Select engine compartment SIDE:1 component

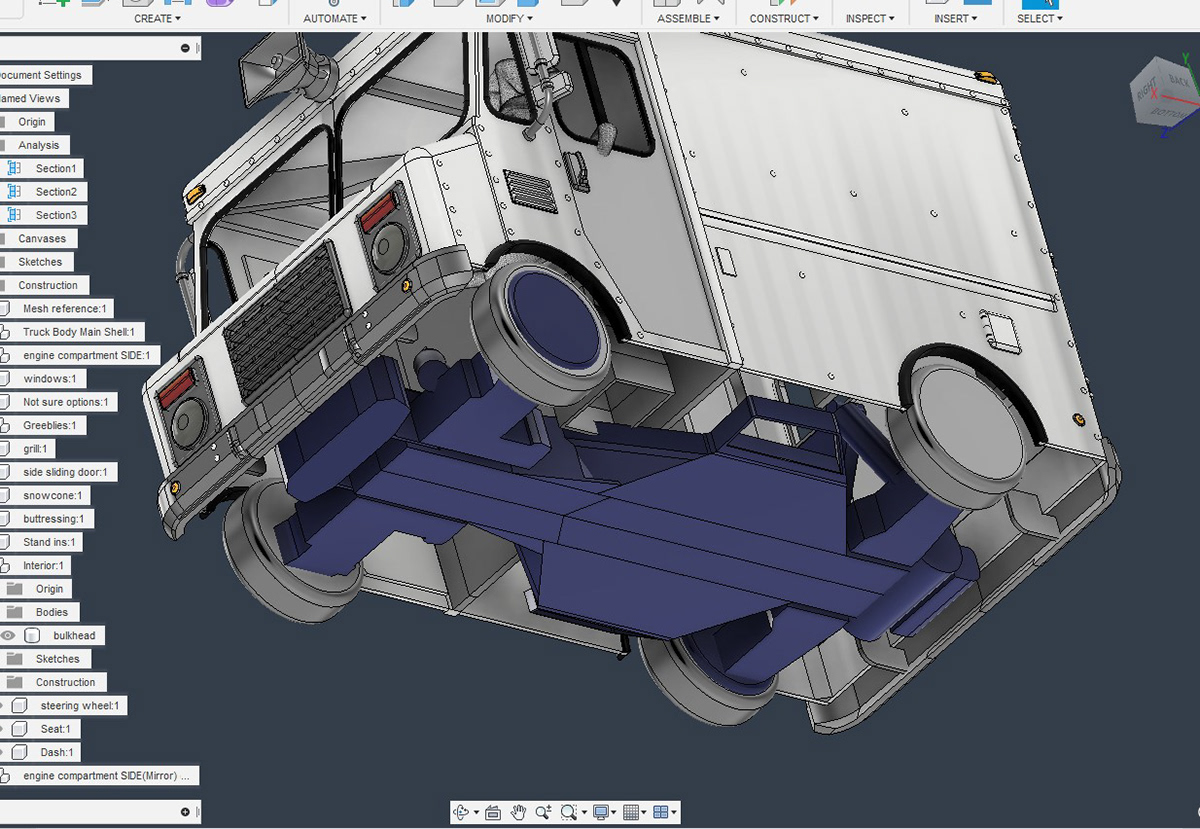[x=80, y=355]
